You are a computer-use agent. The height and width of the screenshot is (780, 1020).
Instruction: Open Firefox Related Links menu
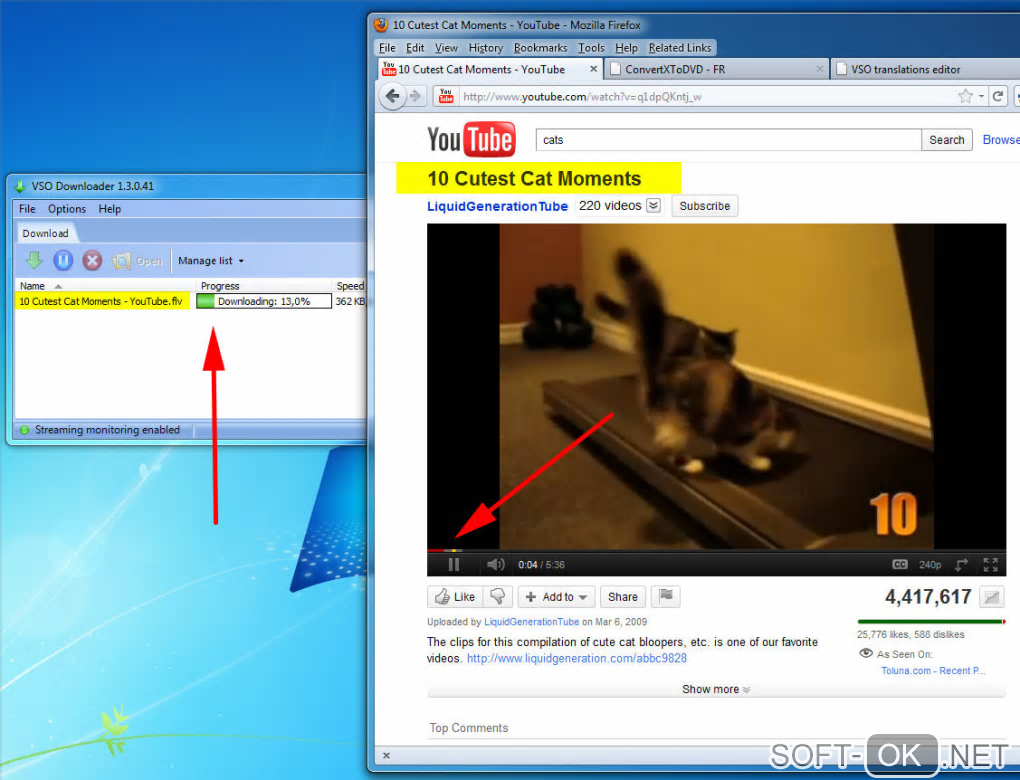coord(680,47)
